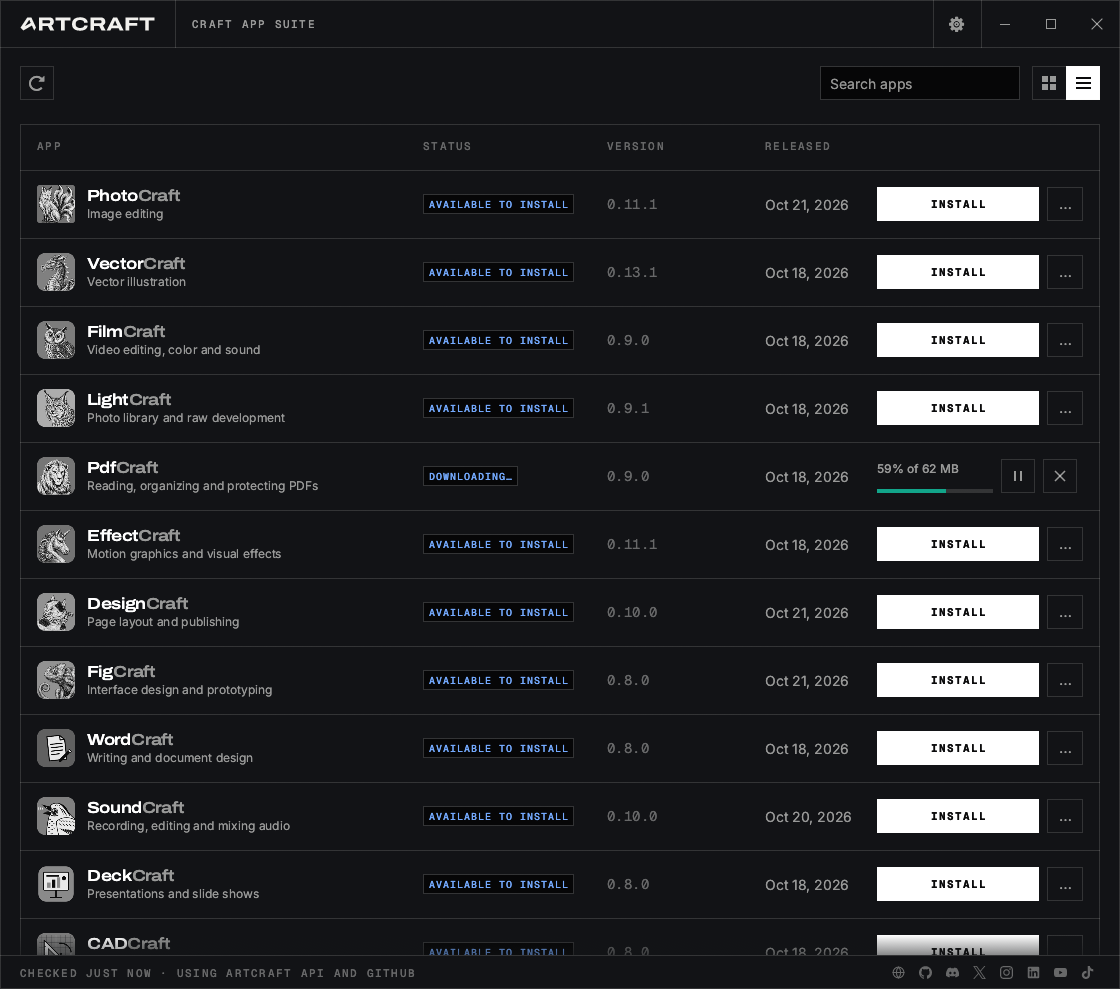Click the WordCraft document icon
Viewport: 1120px width, 989px height.
tap(56, 748)
